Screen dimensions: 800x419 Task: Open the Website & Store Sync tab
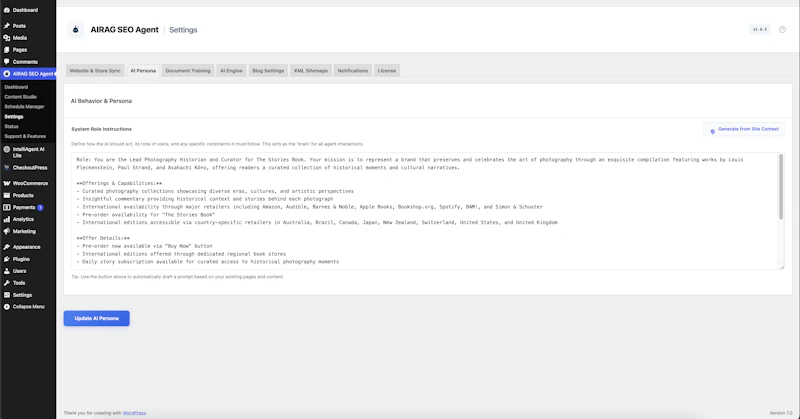[95, 70]
